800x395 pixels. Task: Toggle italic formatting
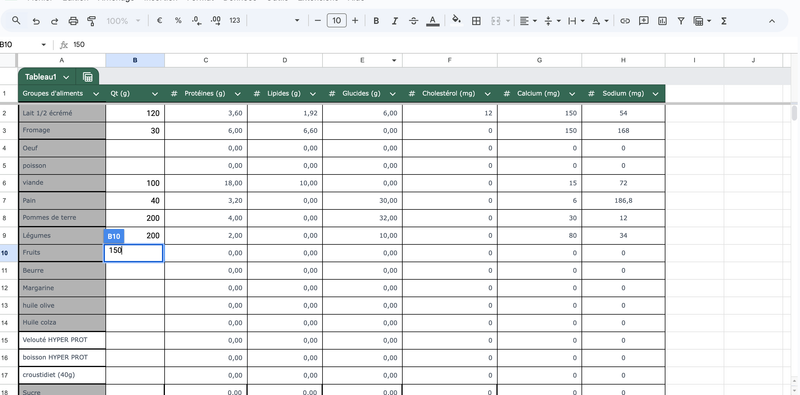[394, 21]
